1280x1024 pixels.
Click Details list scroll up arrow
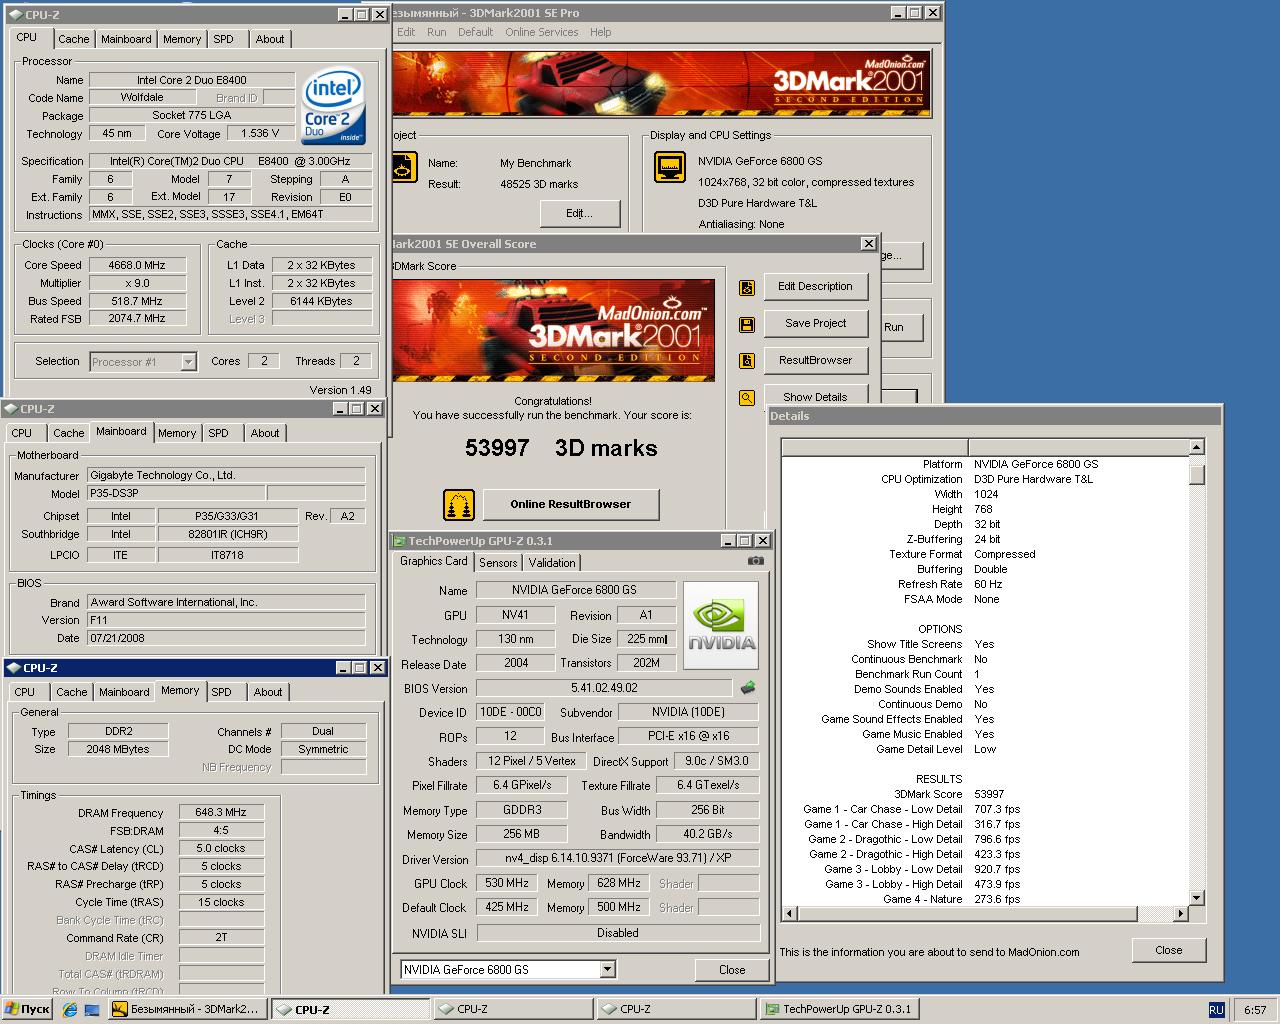point(1196,448)
